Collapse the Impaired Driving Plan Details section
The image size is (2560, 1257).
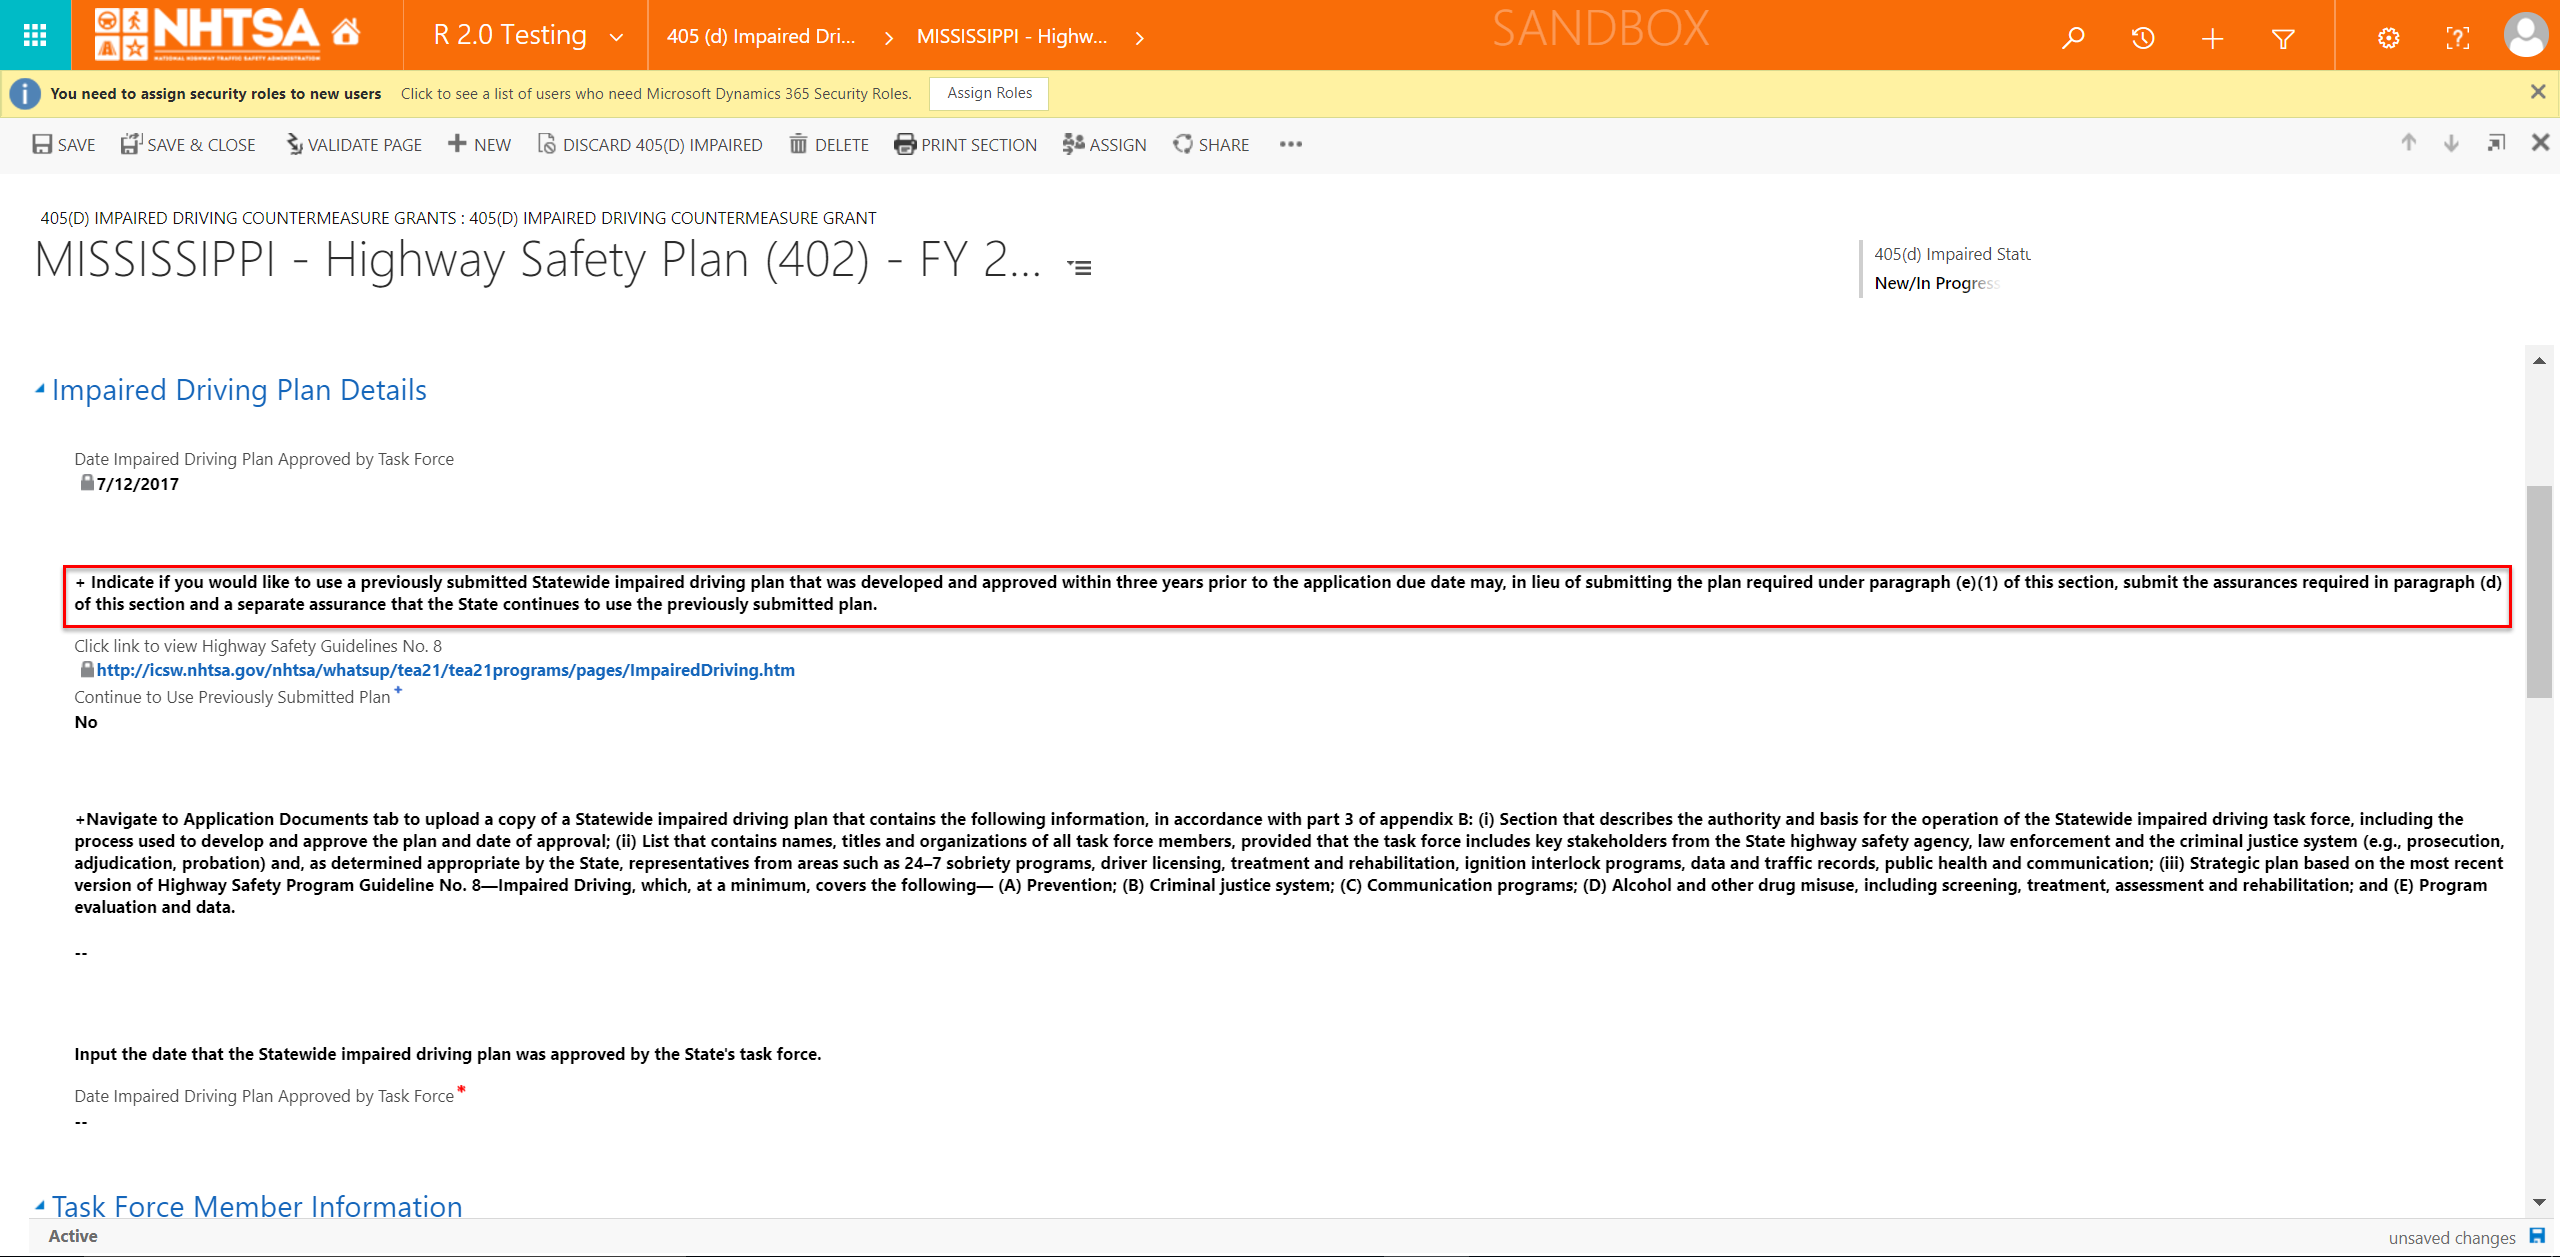(x=40, y=389)
